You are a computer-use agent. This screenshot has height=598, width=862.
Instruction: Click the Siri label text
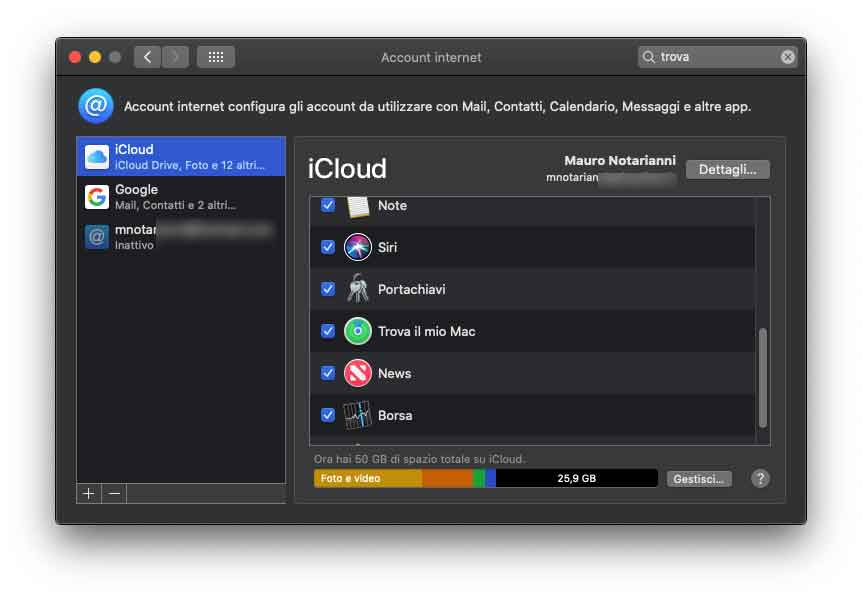[x=387, y=247]
